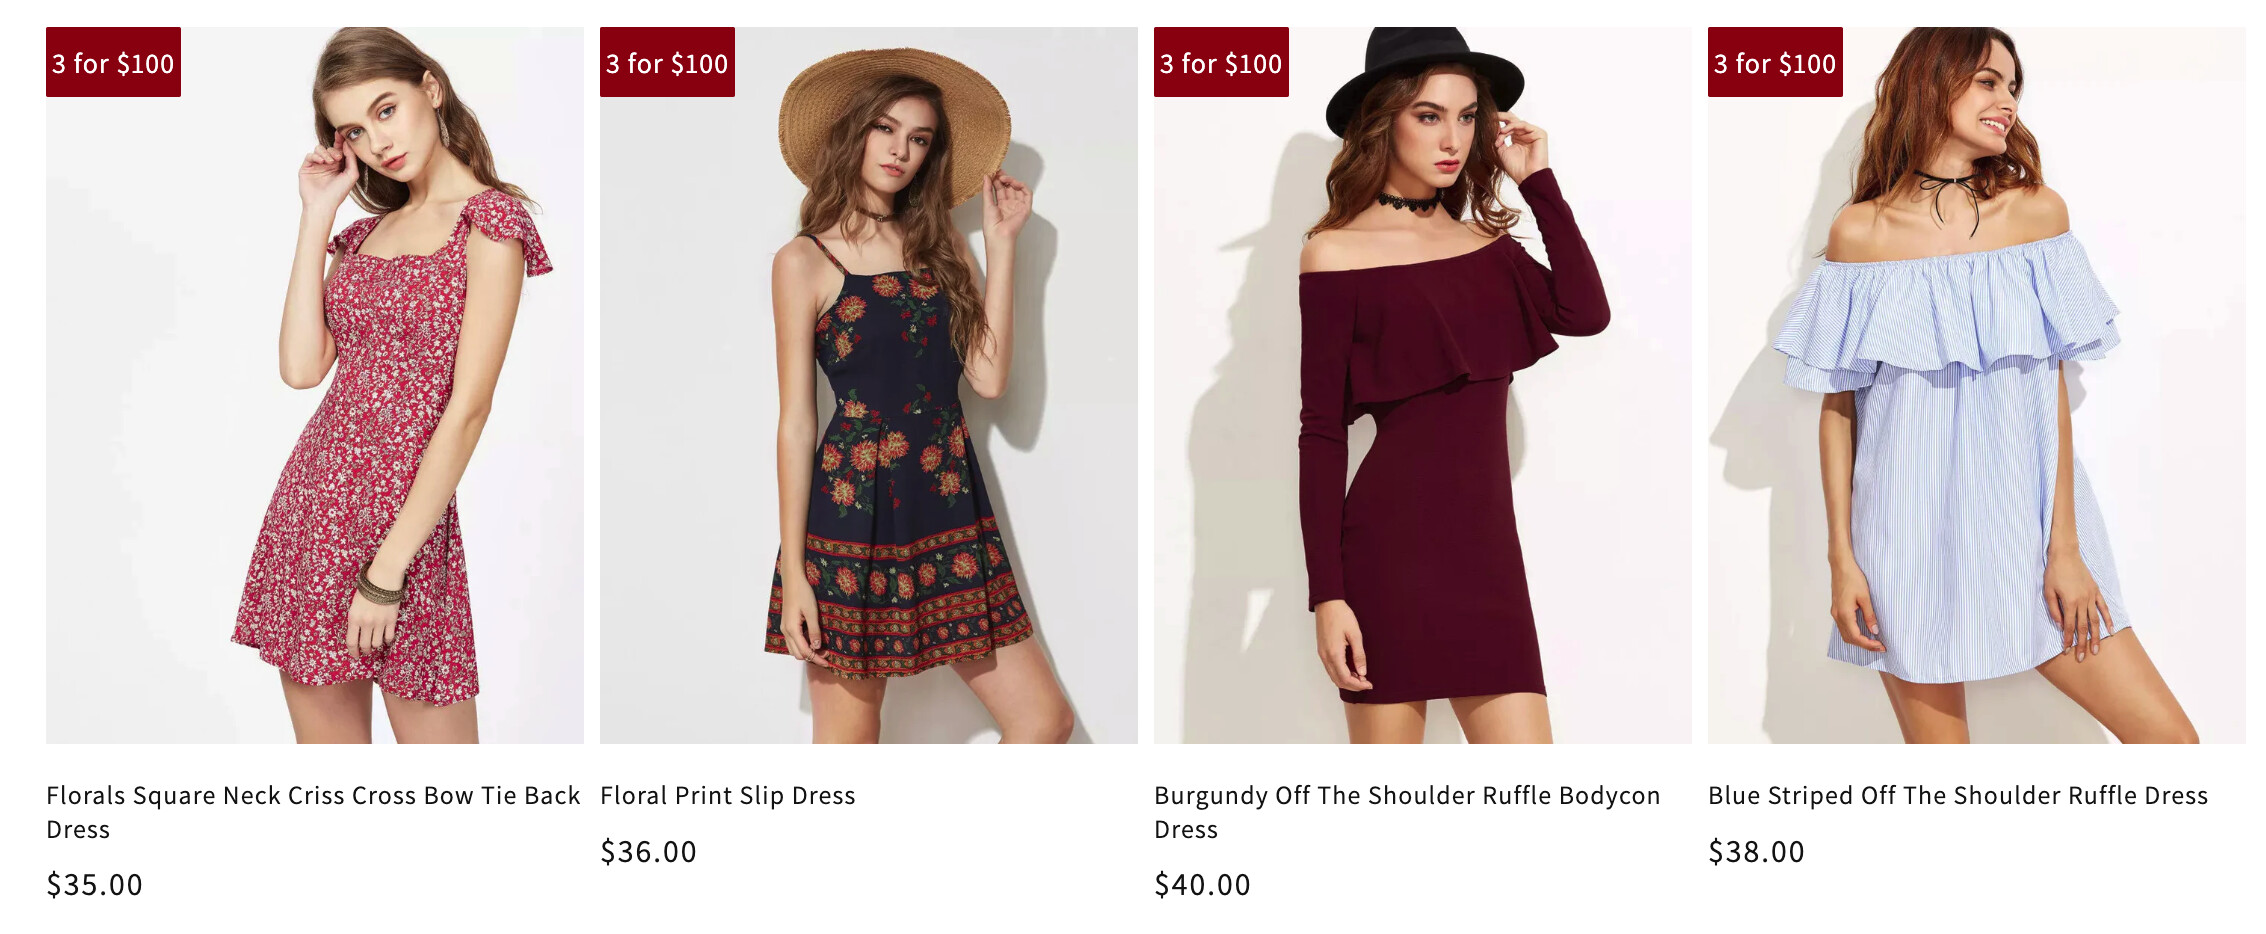The width and height of the screenshot is (2266, 934).
Task: Click the 3 for $100 badge on red floral dress
Action: pos(113,63)
